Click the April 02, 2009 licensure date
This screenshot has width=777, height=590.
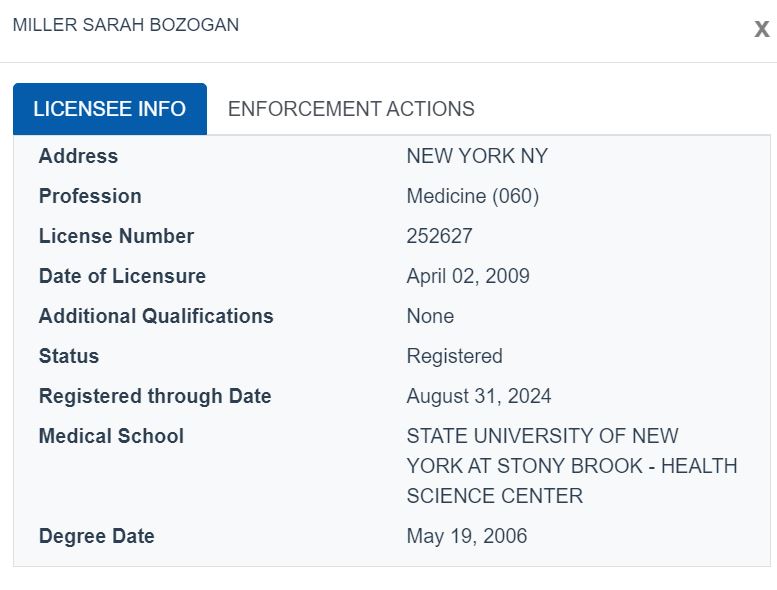point(468,276)
